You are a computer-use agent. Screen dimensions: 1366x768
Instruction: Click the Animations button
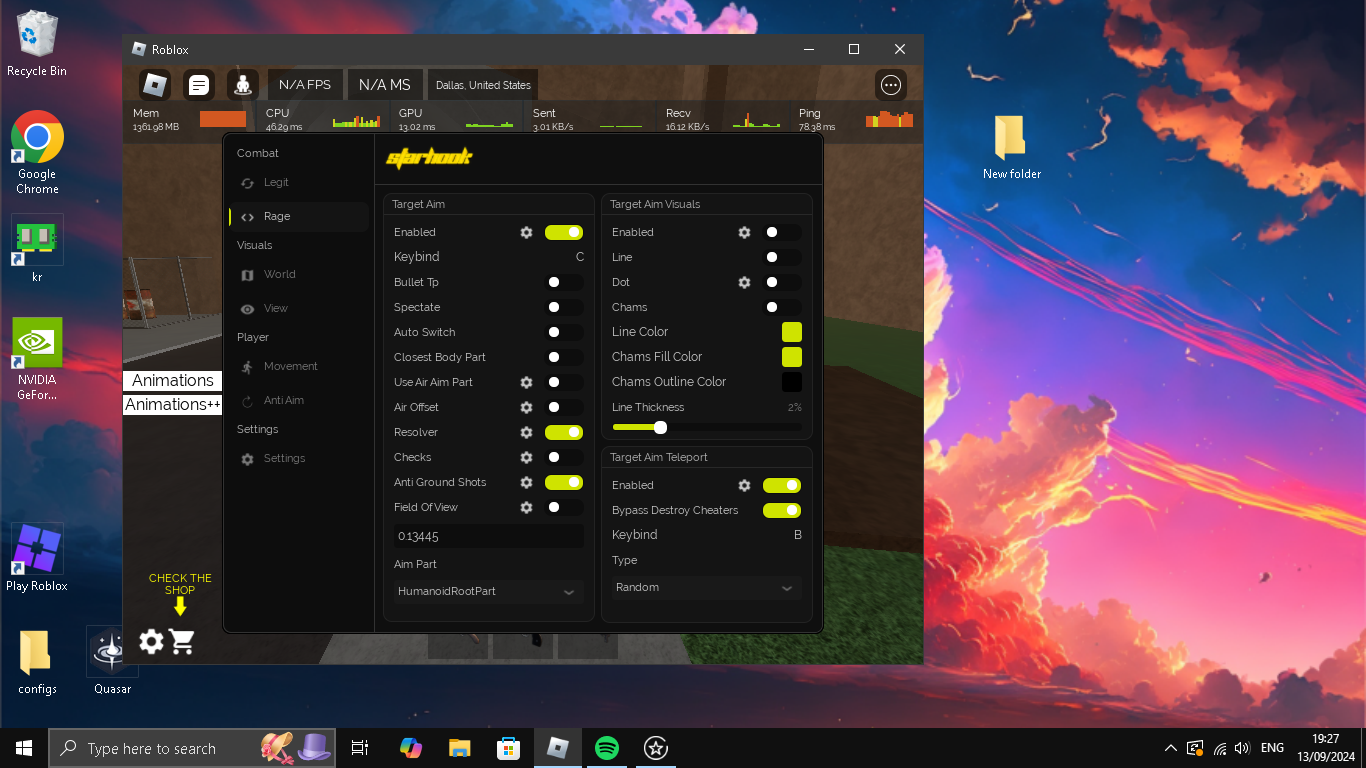[173, 380]
